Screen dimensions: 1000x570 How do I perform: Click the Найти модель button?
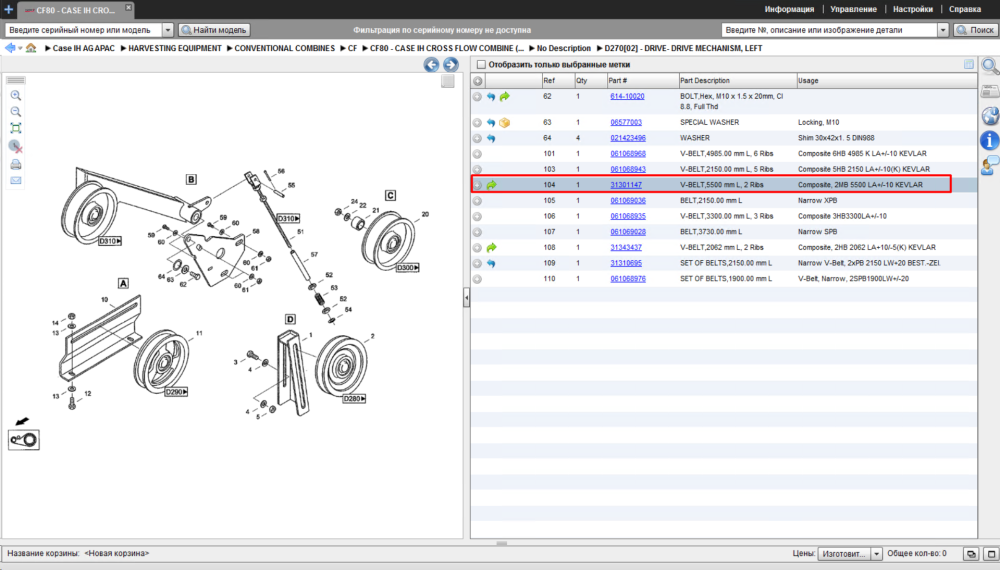click(214, 30)
